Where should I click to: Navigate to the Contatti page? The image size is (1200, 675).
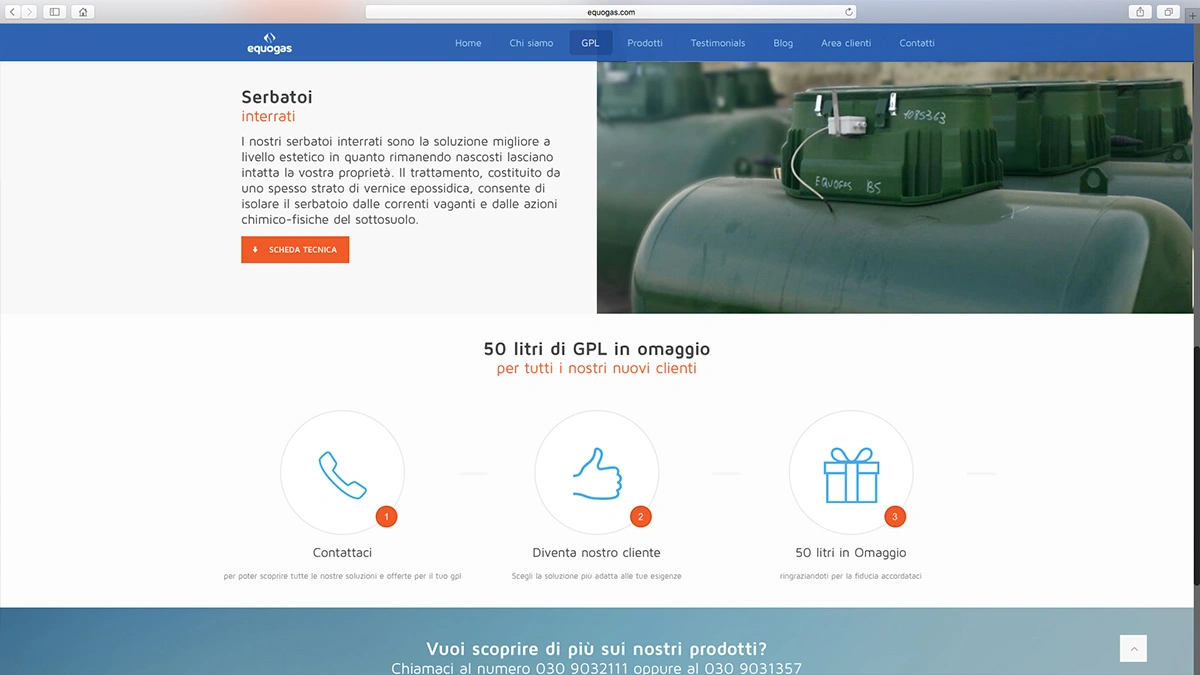[917, 43]
